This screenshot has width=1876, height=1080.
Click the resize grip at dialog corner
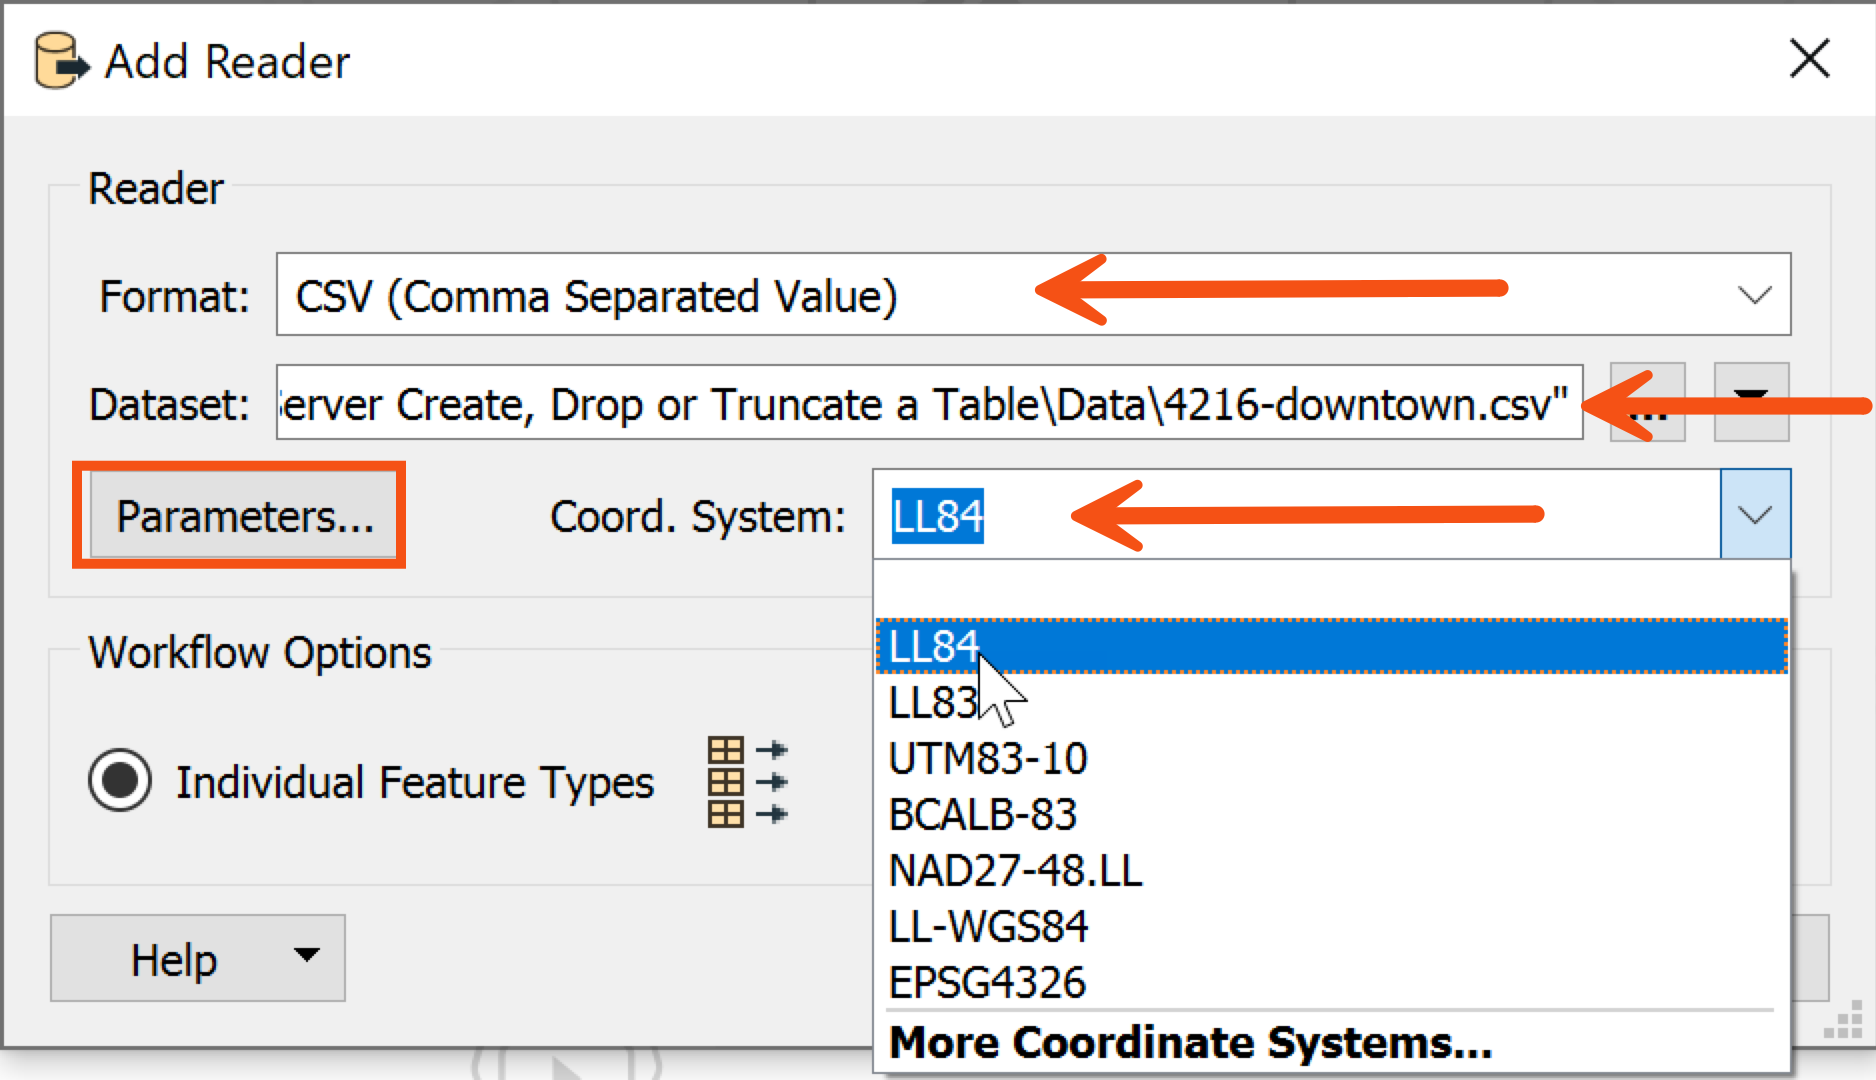pos(1843,1020)
